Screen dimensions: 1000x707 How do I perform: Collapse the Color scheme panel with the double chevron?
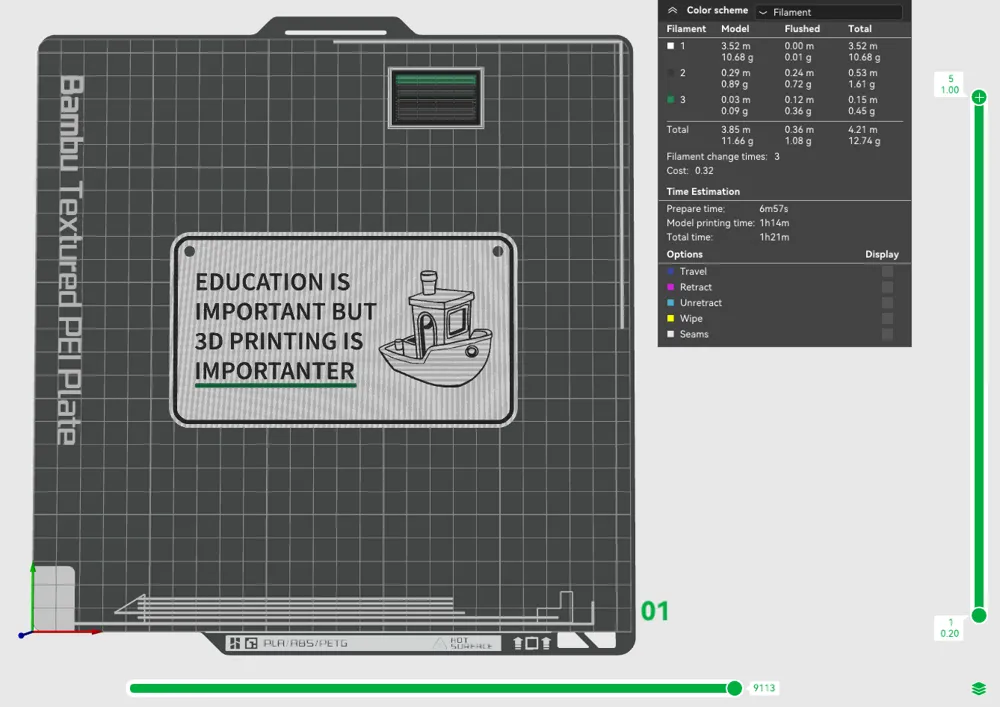pos(670,10)
